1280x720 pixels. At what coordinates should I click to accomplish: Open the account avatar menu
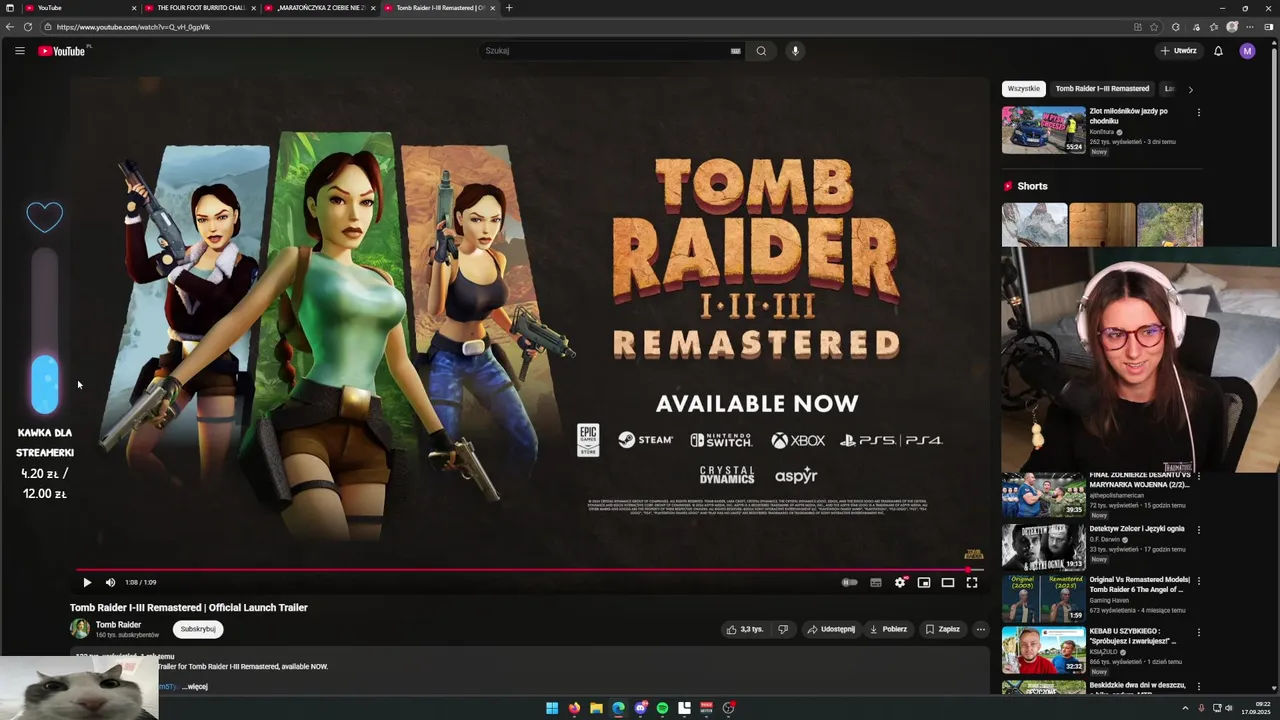pos(1247,51)
